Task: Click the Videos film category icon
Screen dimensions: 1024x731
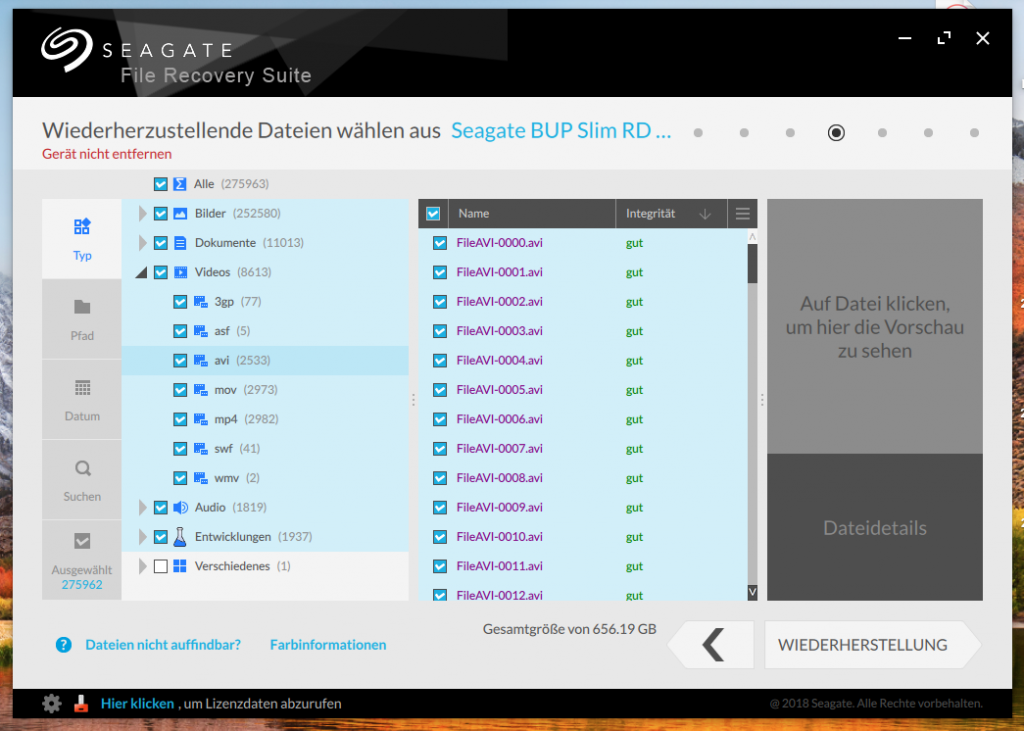Action: (x=180, y=272)
